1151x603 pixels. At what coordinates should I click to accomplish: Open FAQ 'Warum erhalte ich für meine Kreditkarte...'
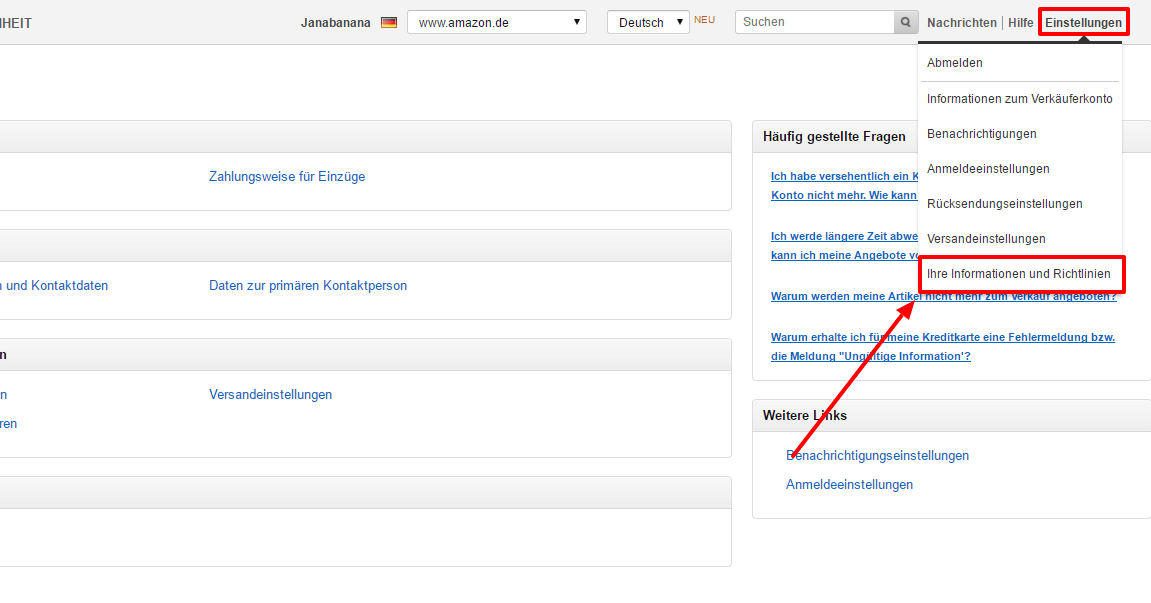point(943,347)
